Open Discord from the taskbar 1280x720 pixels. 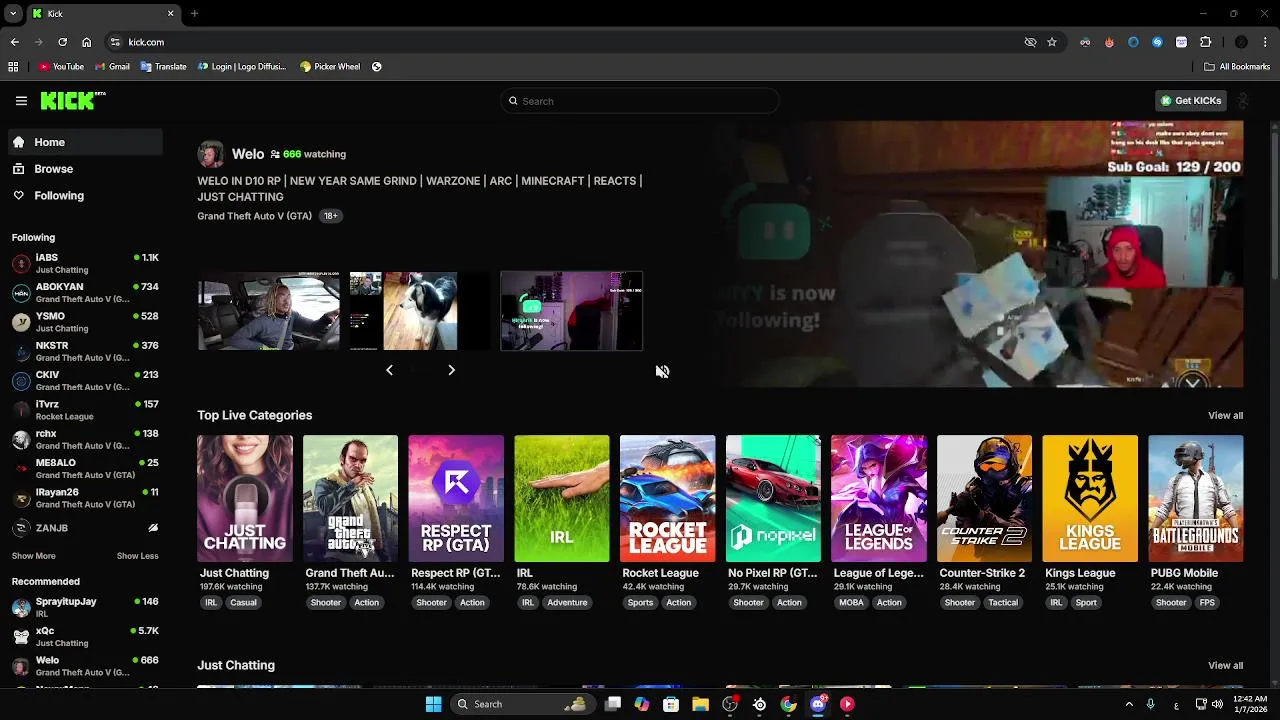coord(818,704)
